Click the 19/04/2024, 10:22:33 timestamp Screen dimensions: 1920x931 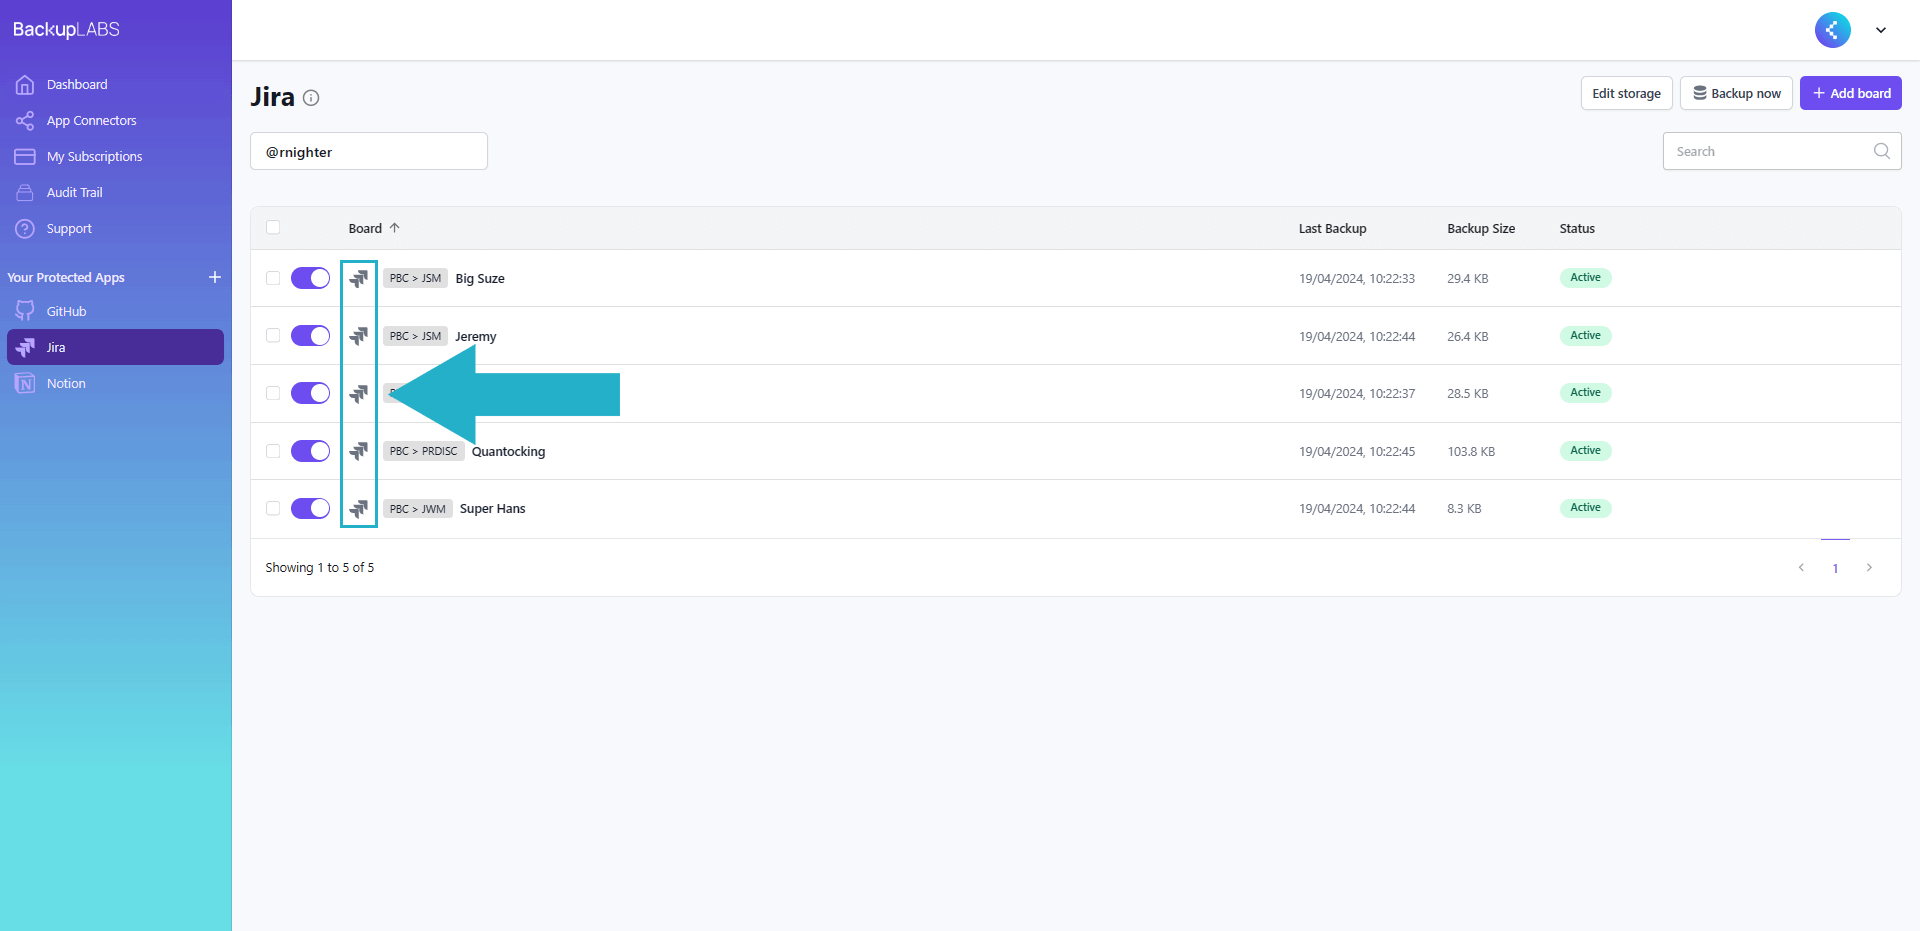tap(1357, 279)
